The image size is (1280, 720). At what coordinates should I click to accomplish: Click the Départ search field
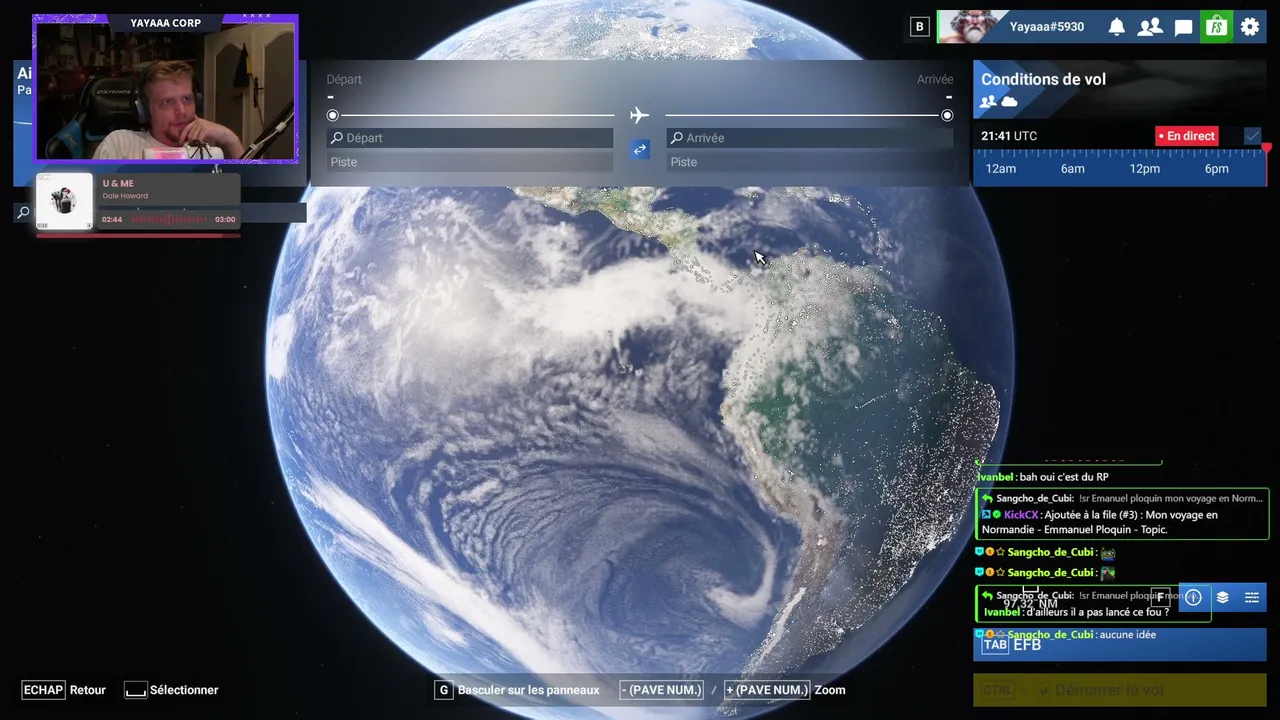471,138
